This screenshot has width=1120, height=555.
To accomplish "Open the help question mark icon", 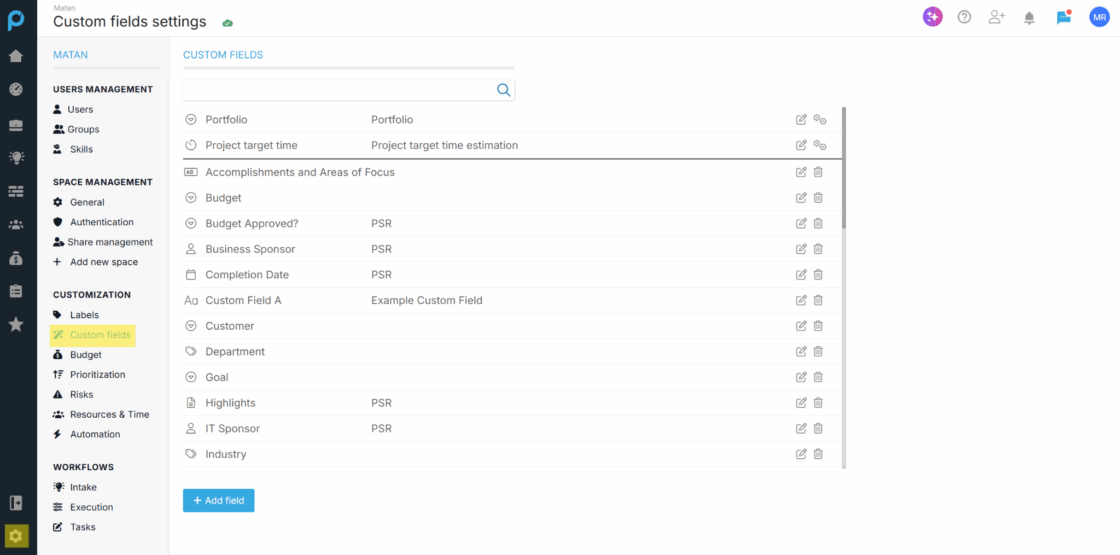I will (x=964, y=17).
